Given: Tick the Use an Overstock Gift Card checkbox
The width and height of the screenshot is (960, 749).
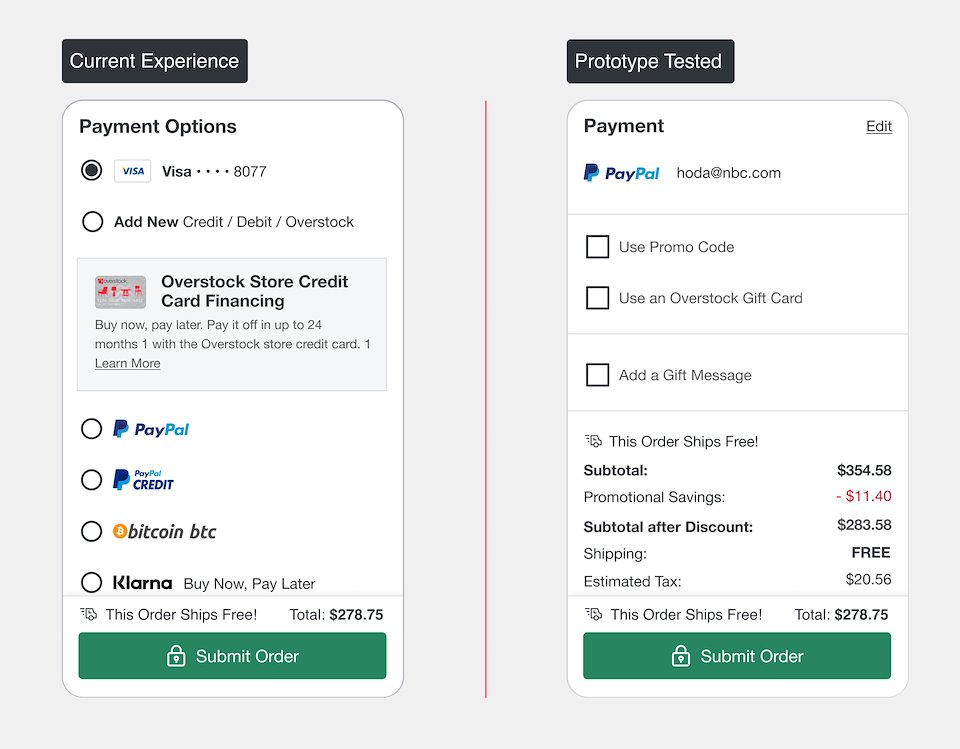Looking at the screenshot, I should pyautogui.click(x=598, y=298).
